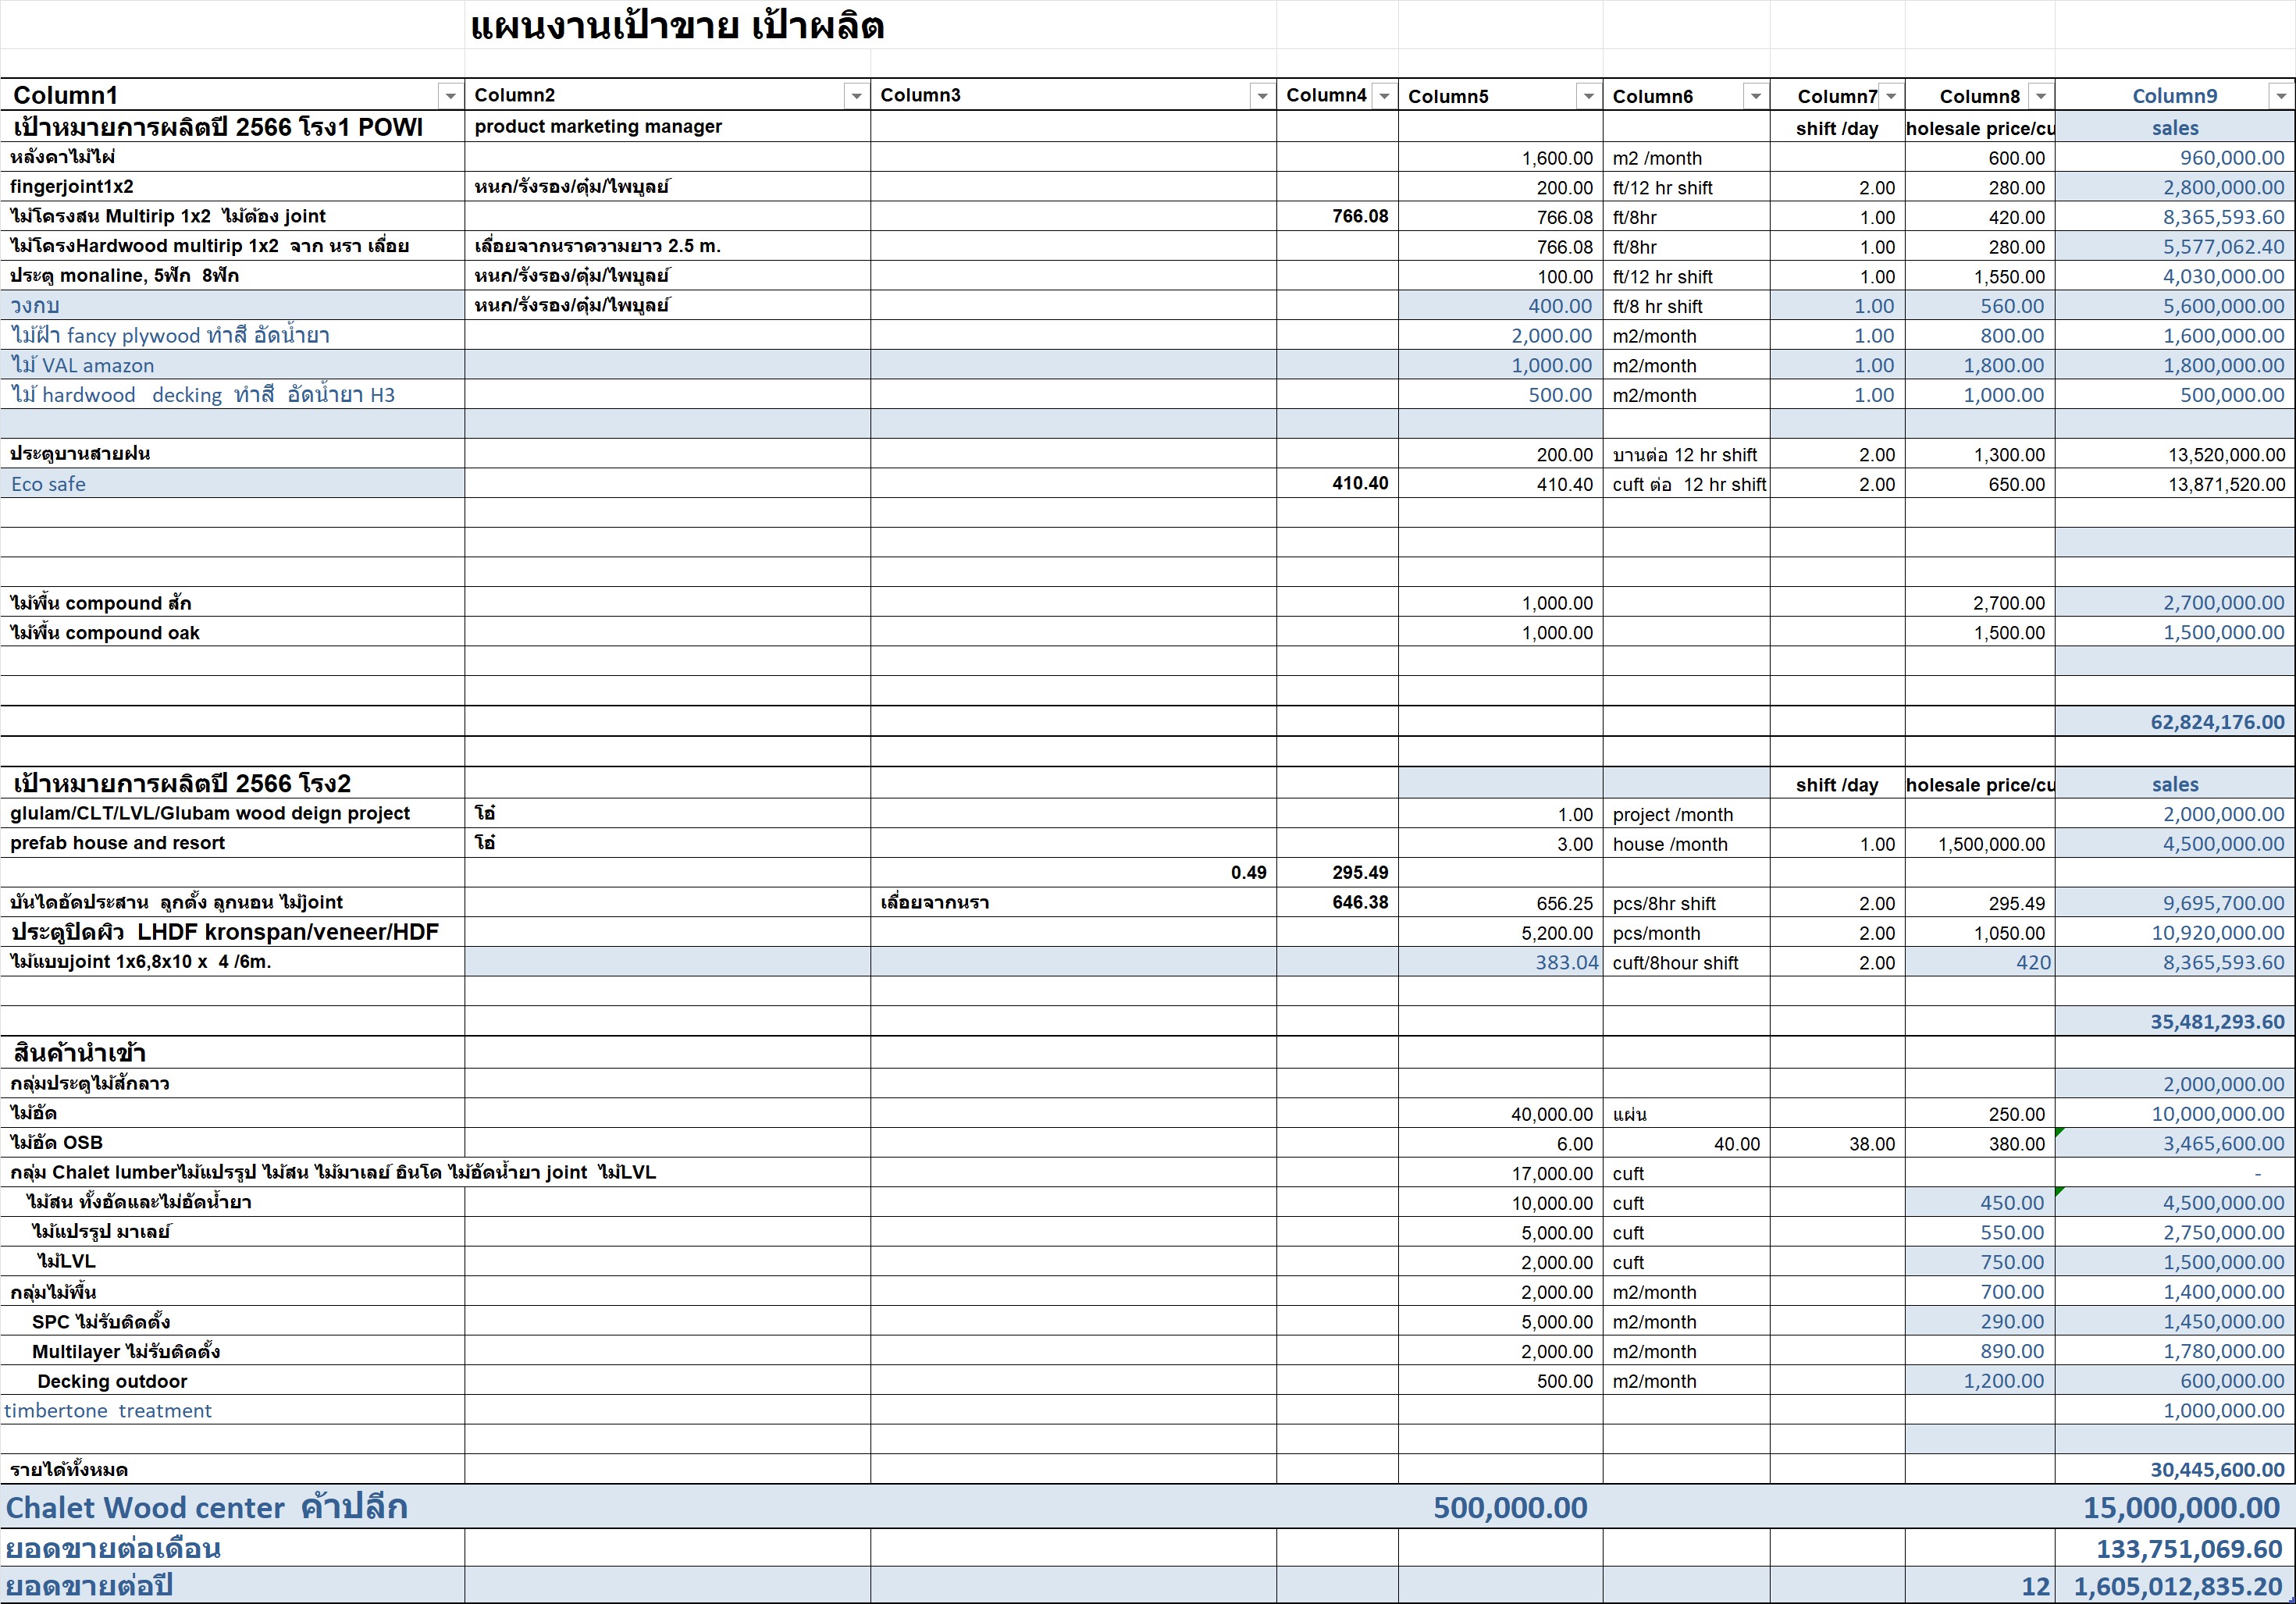Screen dimensions: 2296x1604
Task: Click Column6 filter dropdown button
Action: click(x=1755, y=96)
